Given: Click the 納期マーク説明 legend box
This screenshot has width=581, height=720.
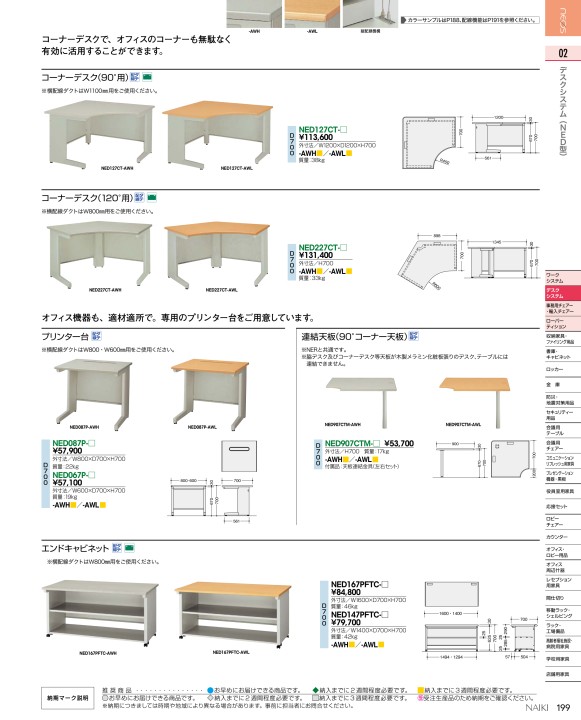Looking at the screenshot, I should [x=68, y=698].
